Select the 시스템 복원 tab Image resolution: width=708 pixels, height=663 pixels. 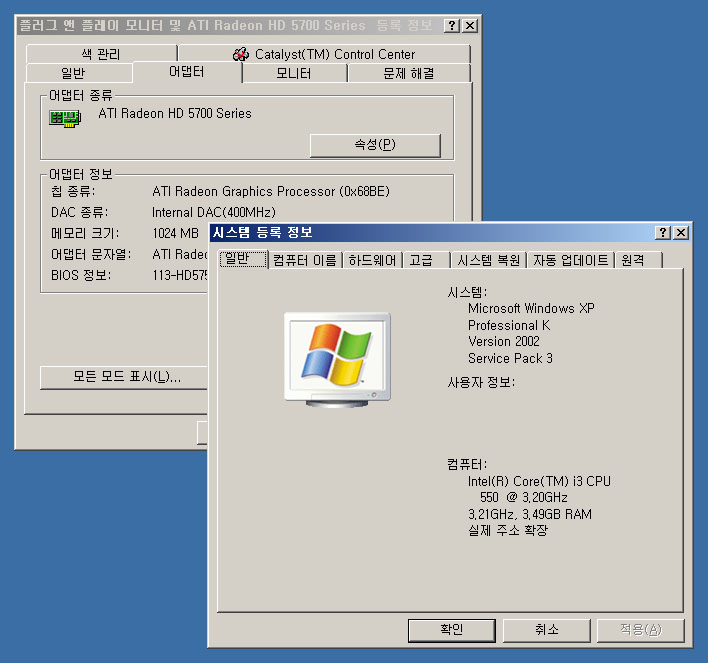[489, 260]
